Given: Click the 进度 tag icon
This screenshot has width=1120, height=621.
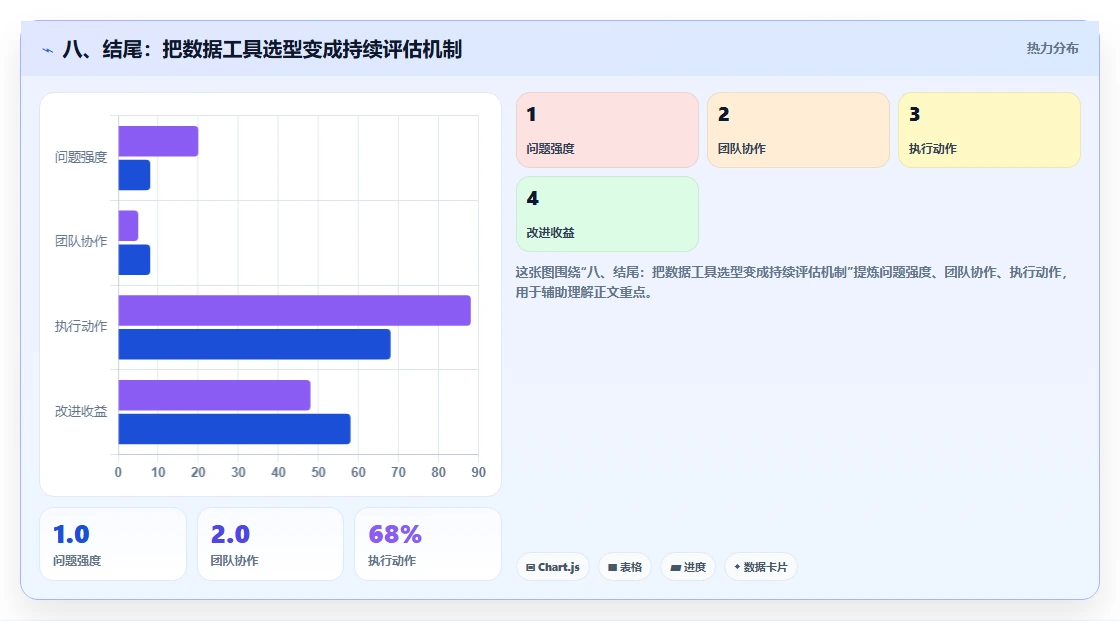Looking at the screenshot, I should (675, 567).
